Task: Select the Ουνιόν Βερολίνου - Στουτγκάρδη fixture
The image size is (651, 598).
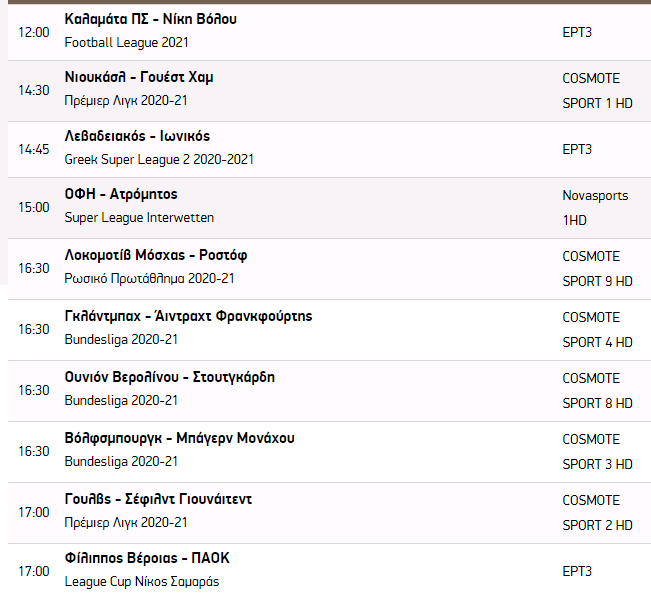Action: tap(169, 377)
